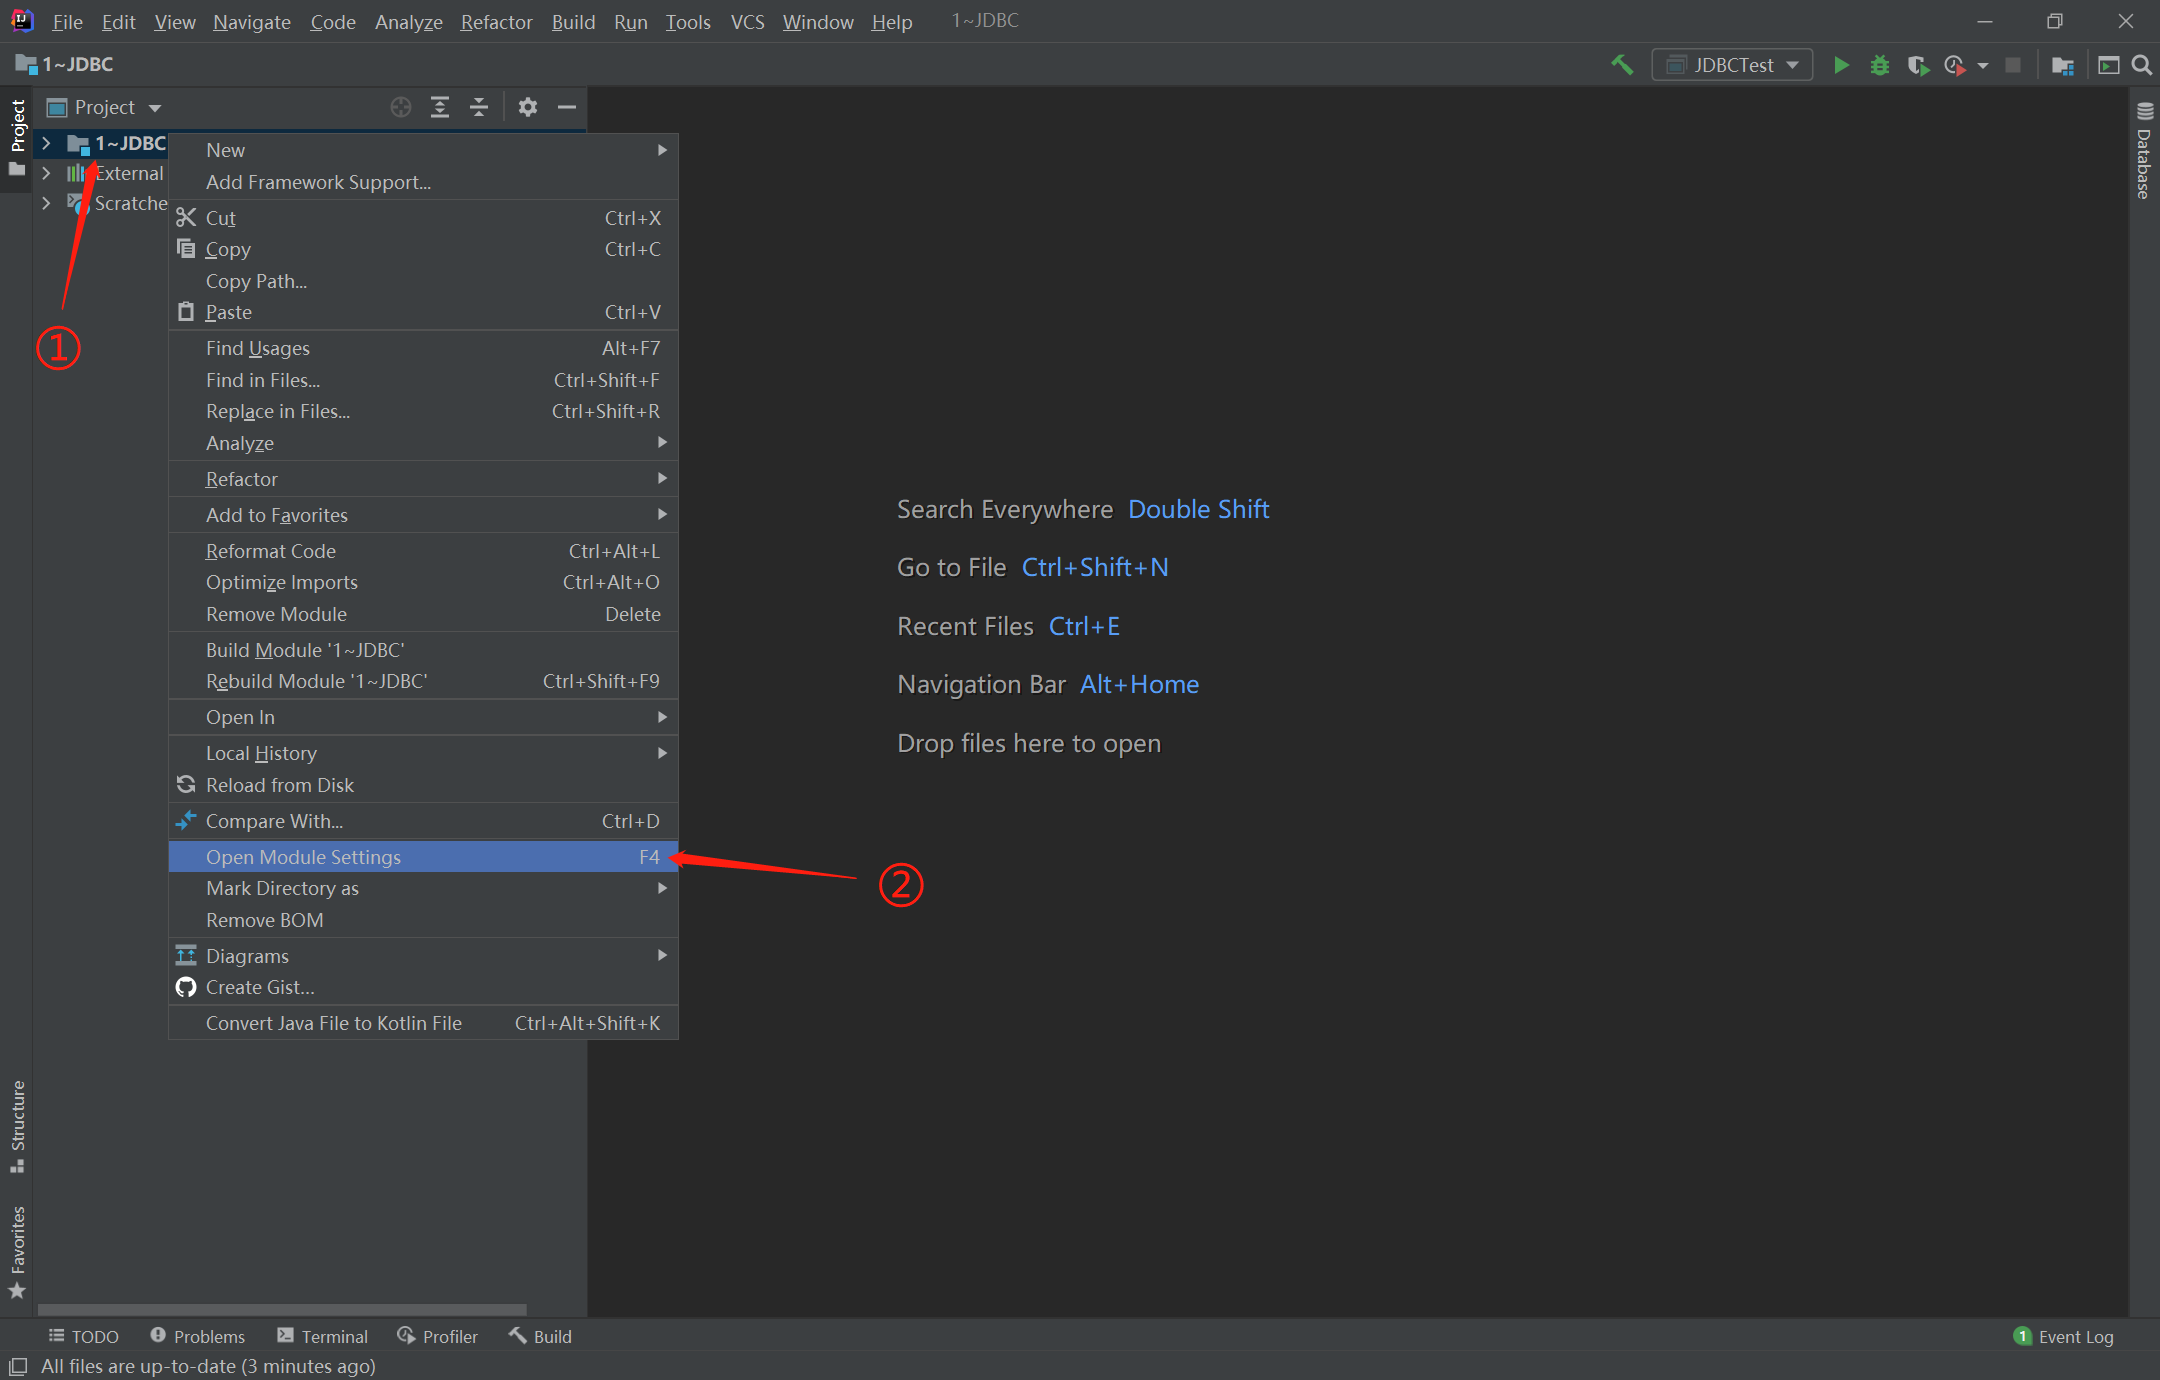Open Project Structure toolbar icon
This screenshot has height=1380, width=2160.
coord(2062,65)
